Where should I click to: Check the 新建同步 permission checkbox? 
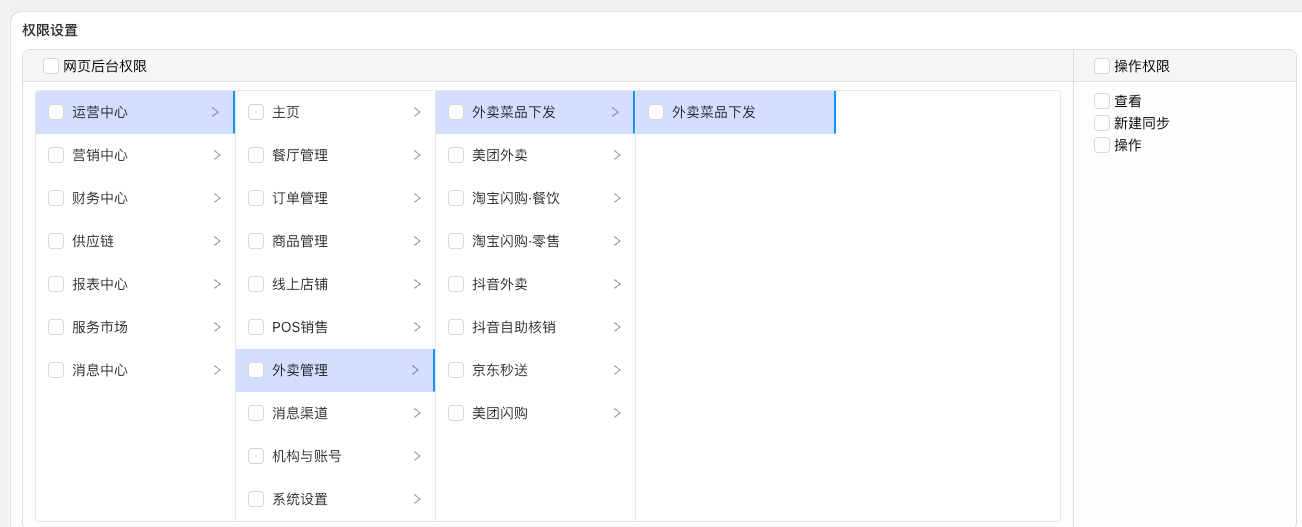[x=1102, y=123]
